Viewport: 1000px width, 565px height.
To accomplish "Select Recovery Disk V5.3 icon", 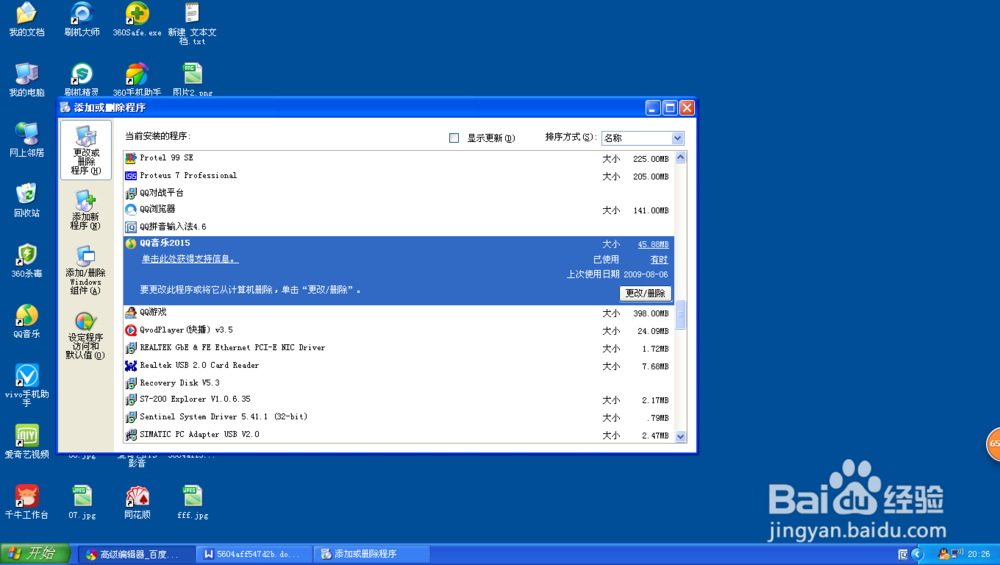I will (131, 383).
